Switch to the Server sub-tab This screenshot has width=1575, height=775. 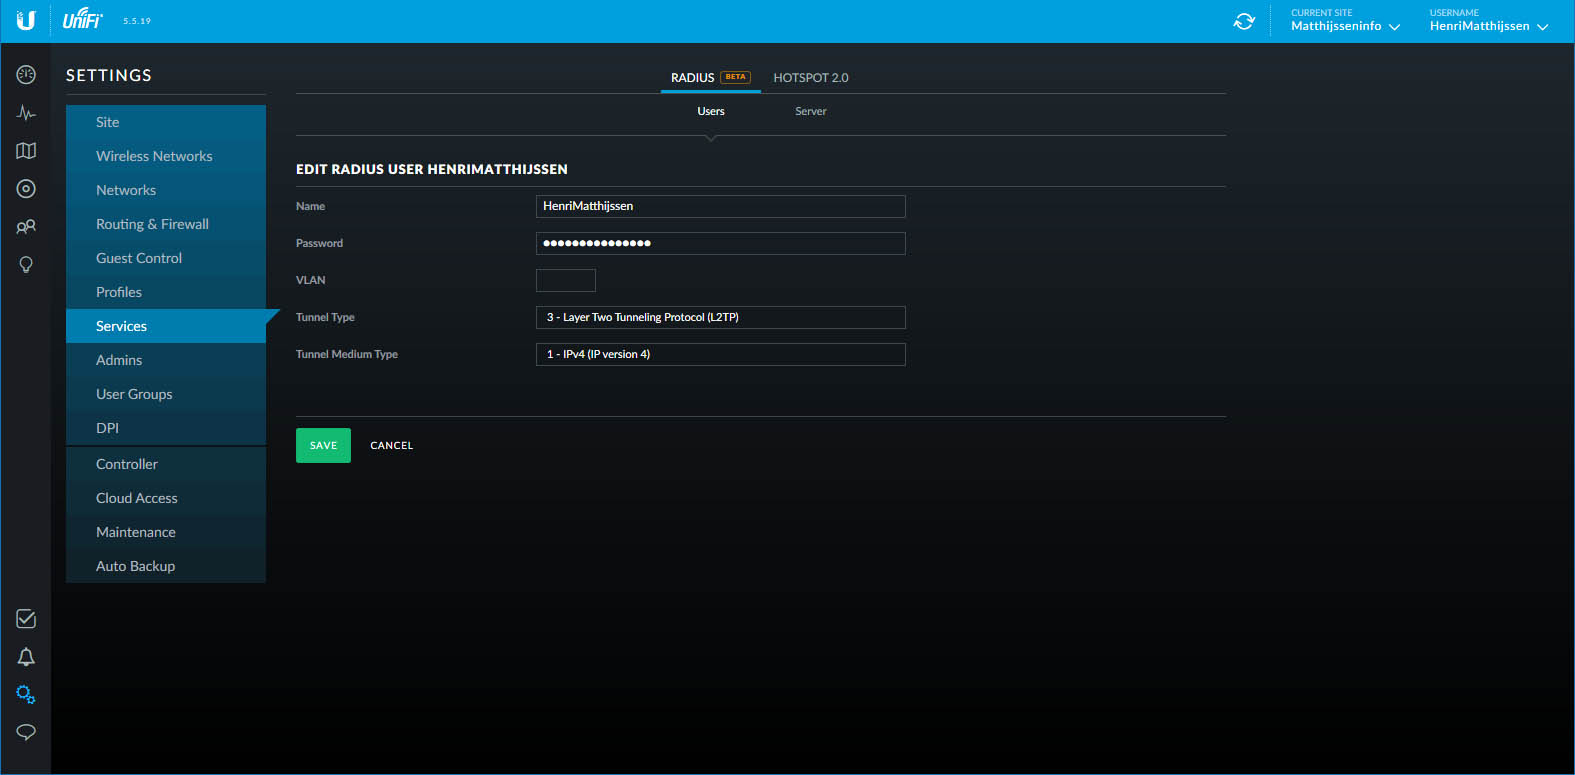click(x=810, y=111)
